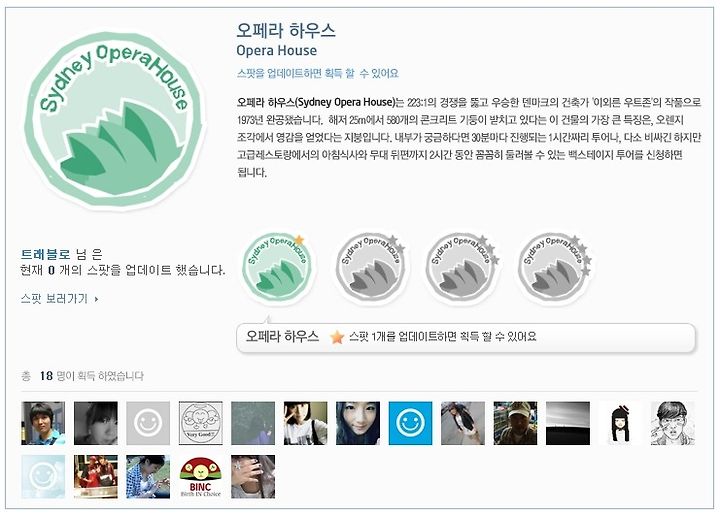Open the sketched man with glasses avatar
The image size is (720, 515).
672,423
